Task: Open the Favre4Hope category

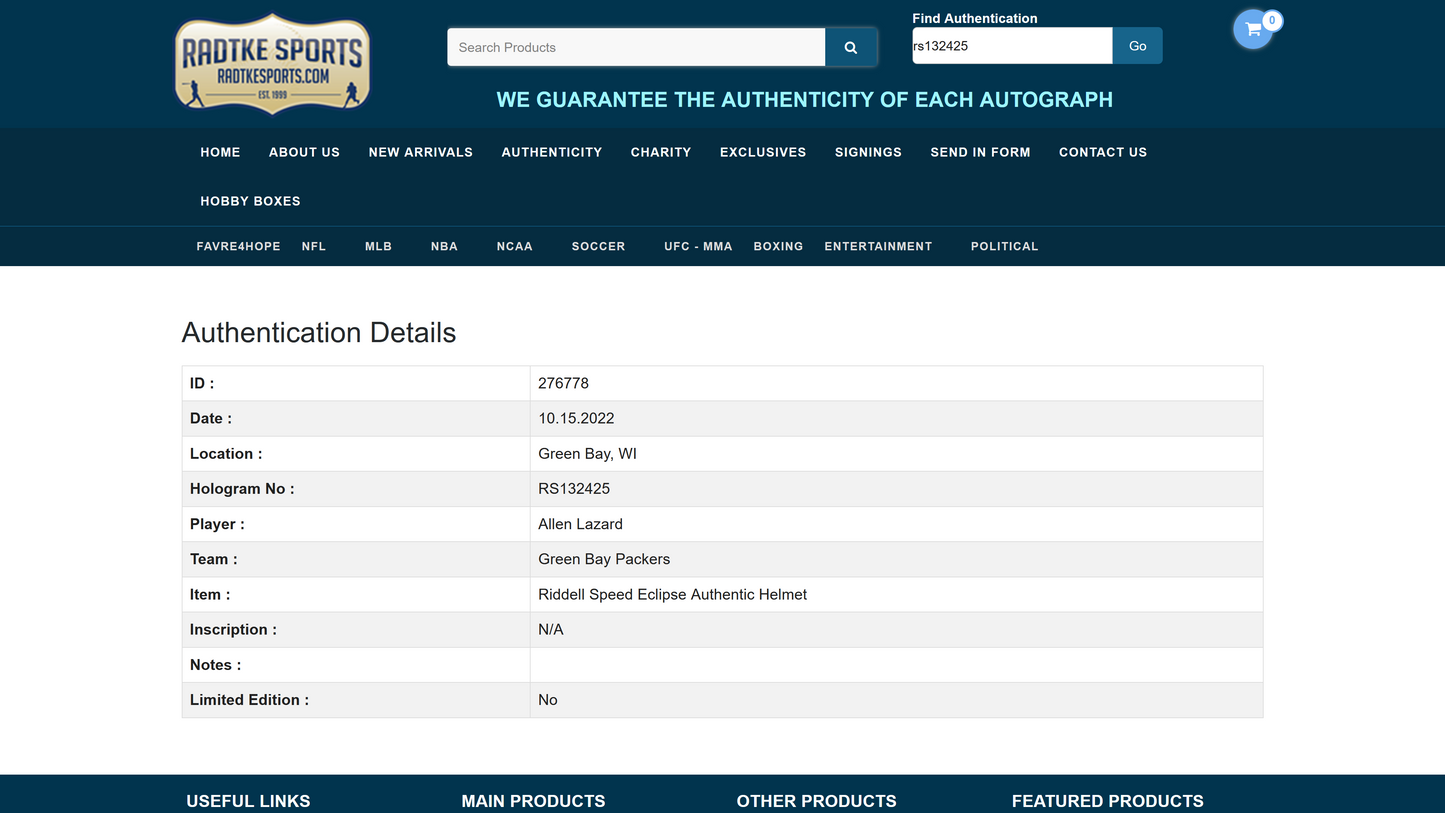Action: click(x=238, y=246)
